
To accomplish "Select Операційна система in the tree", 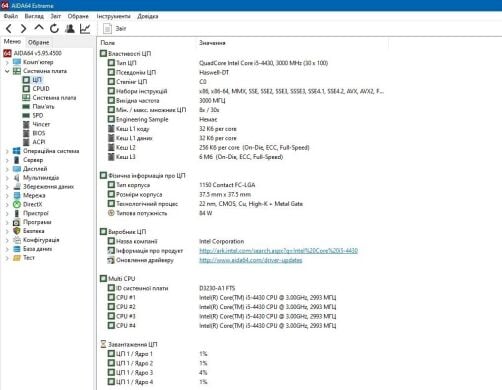I will (46, 151).
